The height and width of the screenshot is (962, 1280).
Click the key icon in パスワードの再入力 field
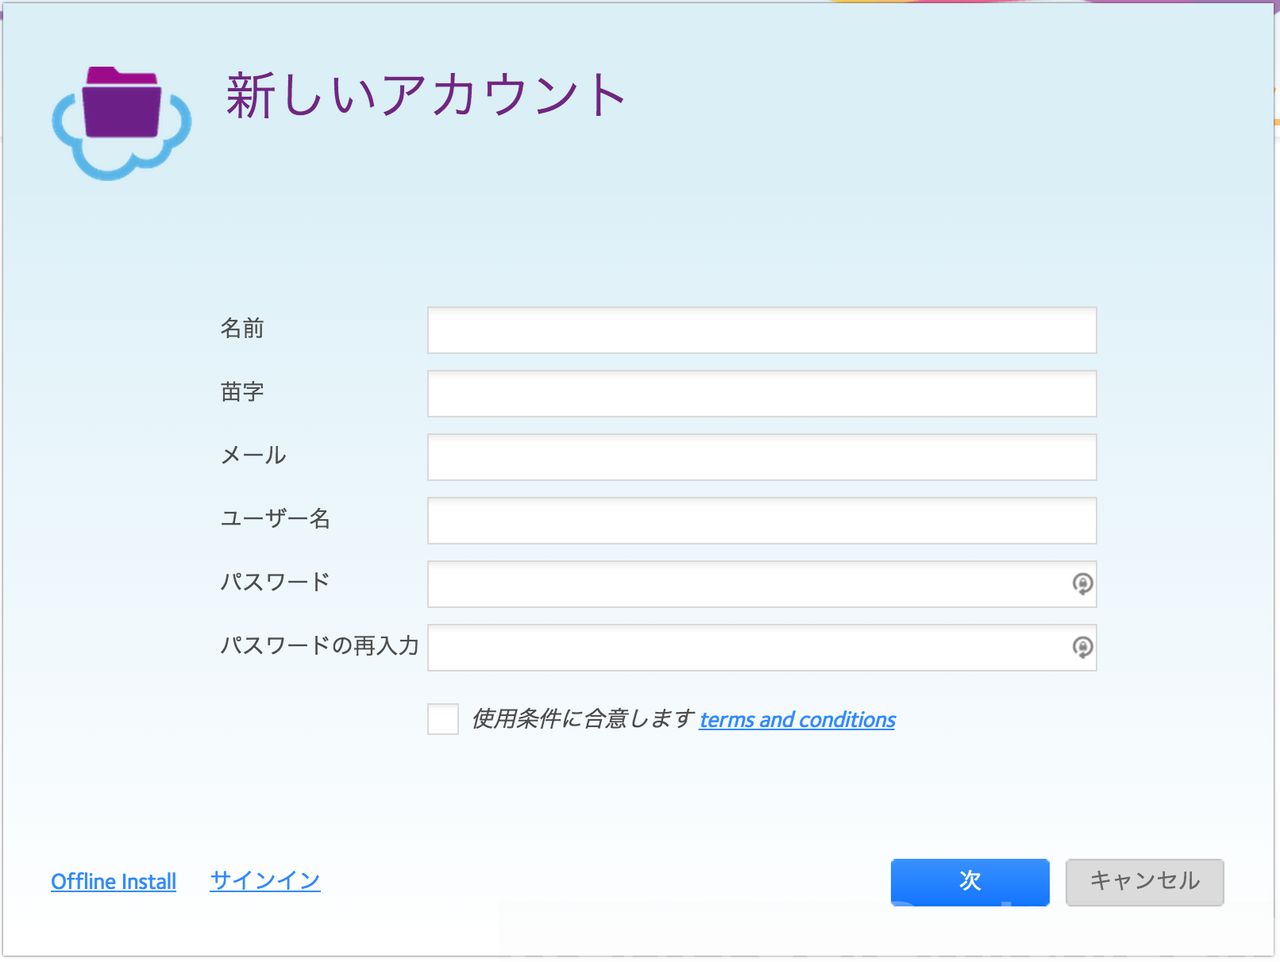[1082, 648]
